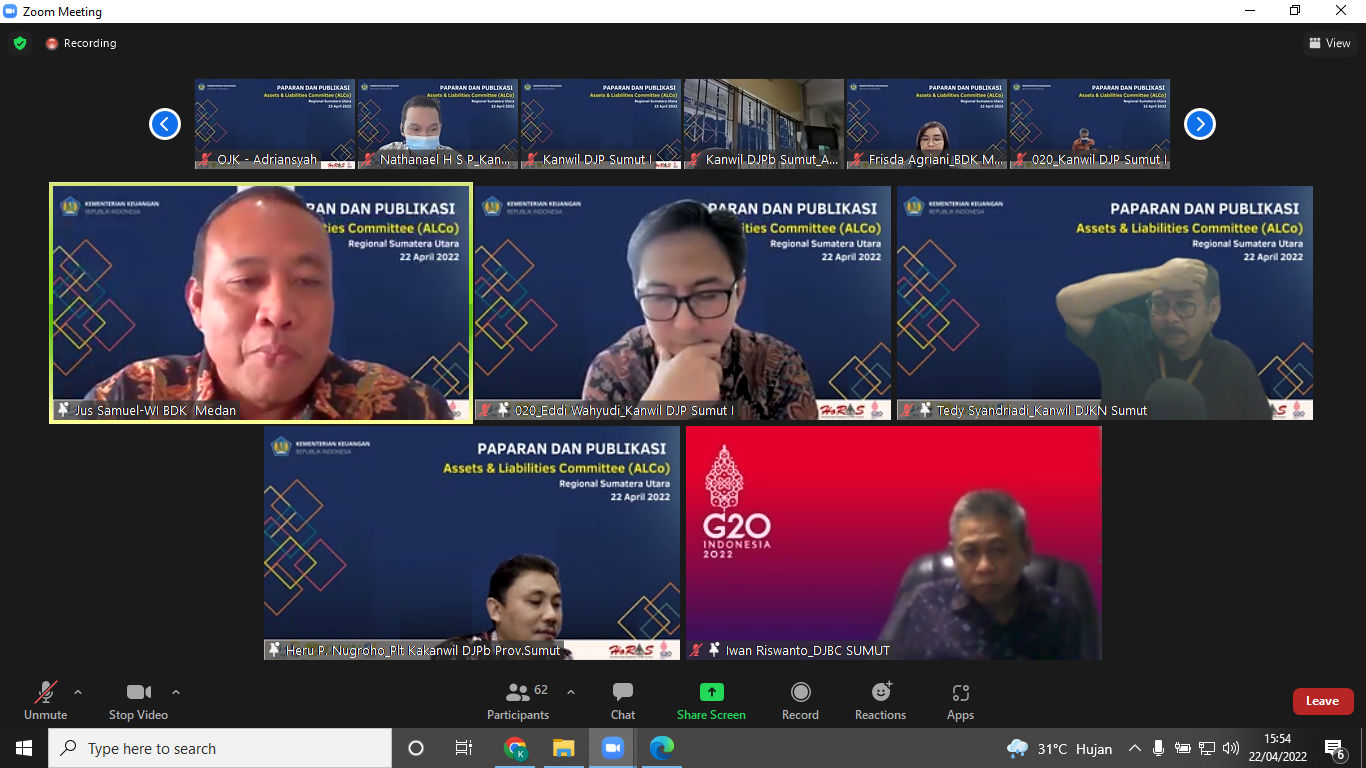The width and height of the screenshot is (1366, 768).
Task: Open the Participants list
Action: pyautogui.click(x=518, y=701)
